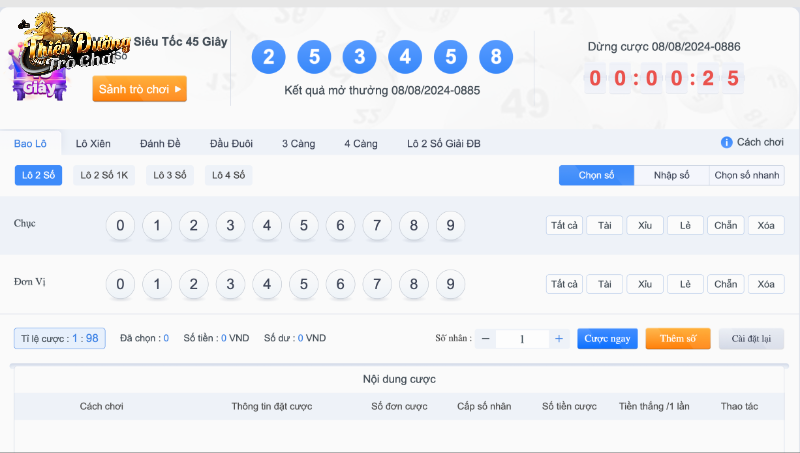
Task: Click the Số nhân multiplier input field
Action: (522, 339)
